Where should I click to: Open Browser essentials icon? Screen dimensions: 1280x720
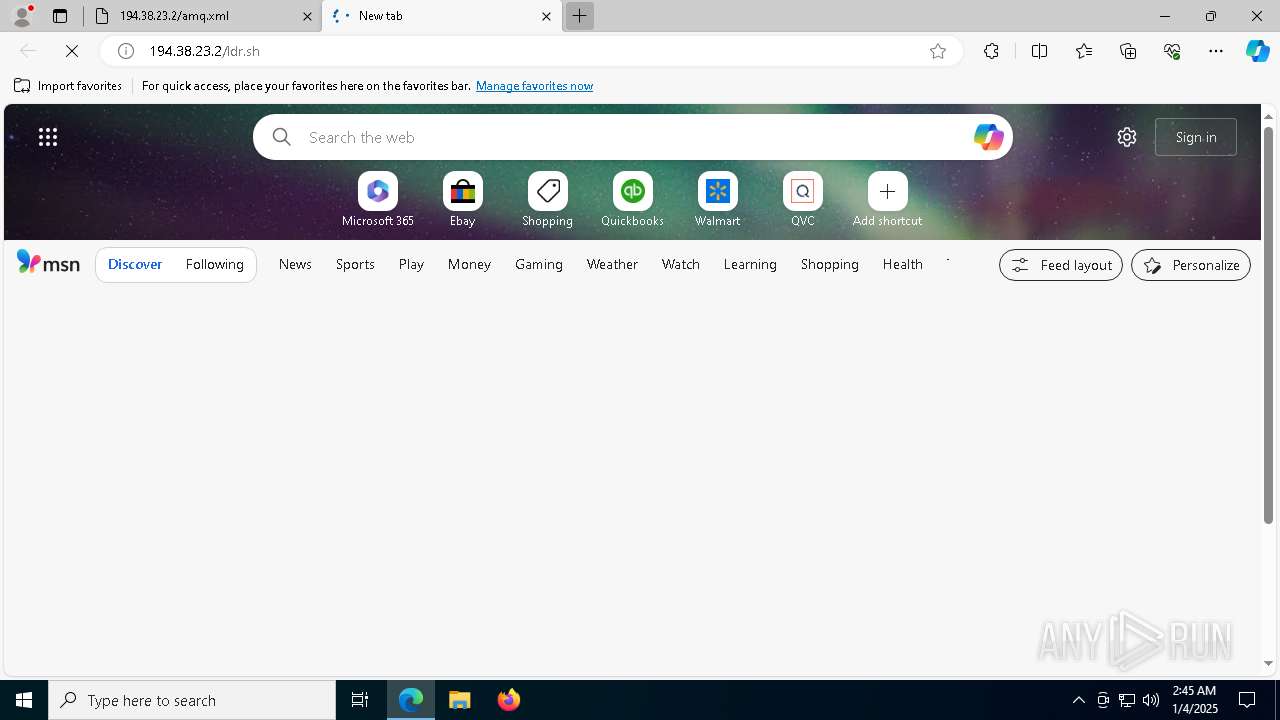point(1172,51)
